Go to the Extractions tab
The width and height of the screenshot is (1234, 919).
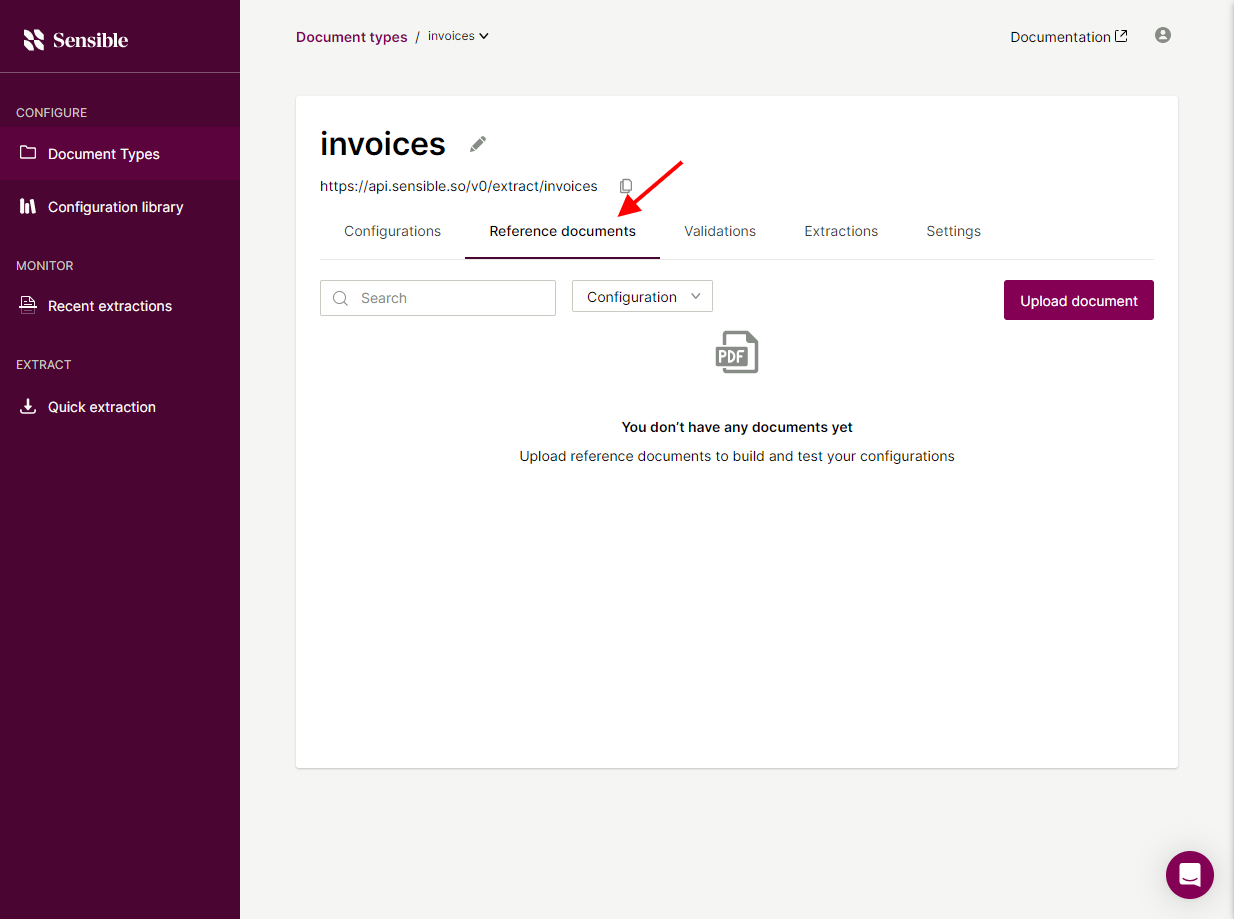coord(841,231)
